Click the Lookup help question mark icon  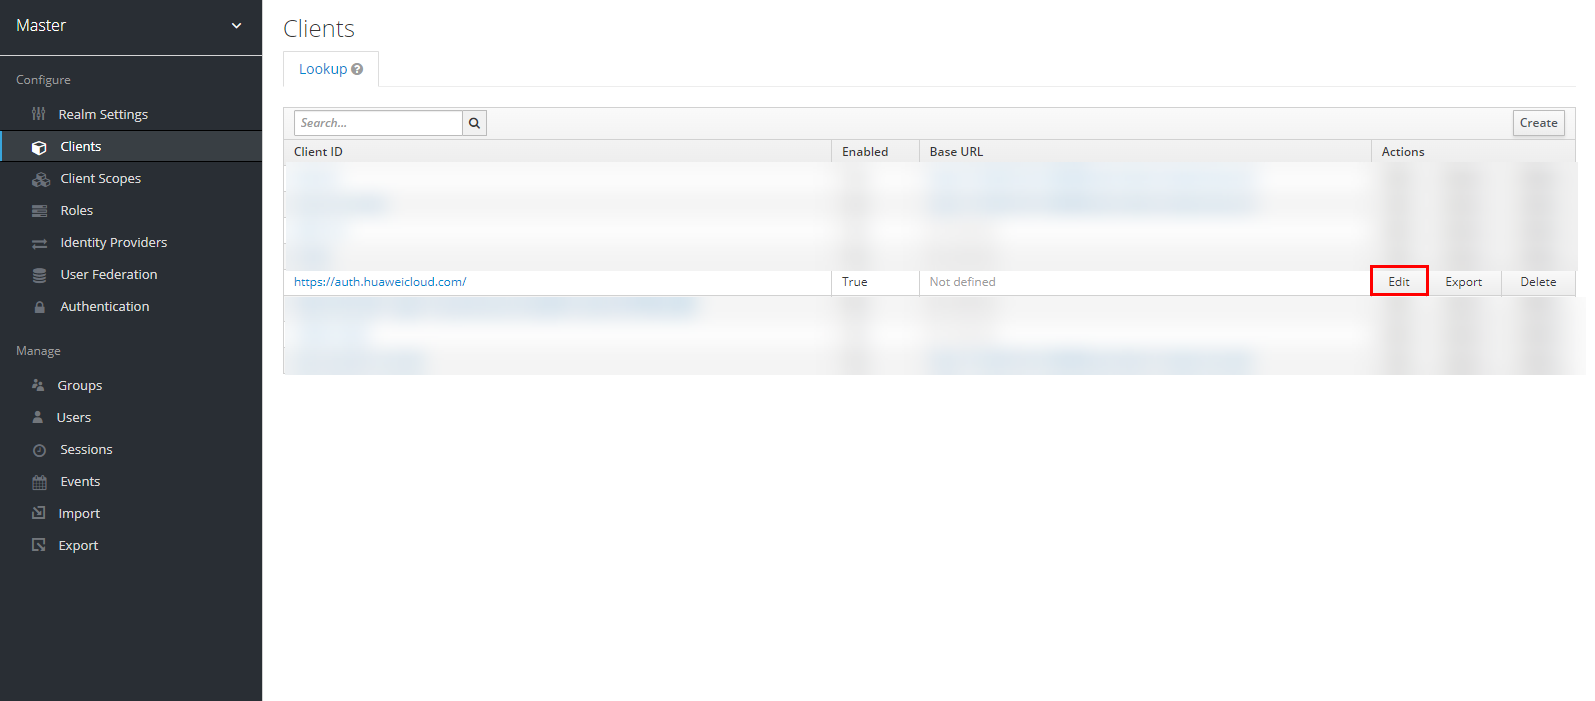click(357, 69)
